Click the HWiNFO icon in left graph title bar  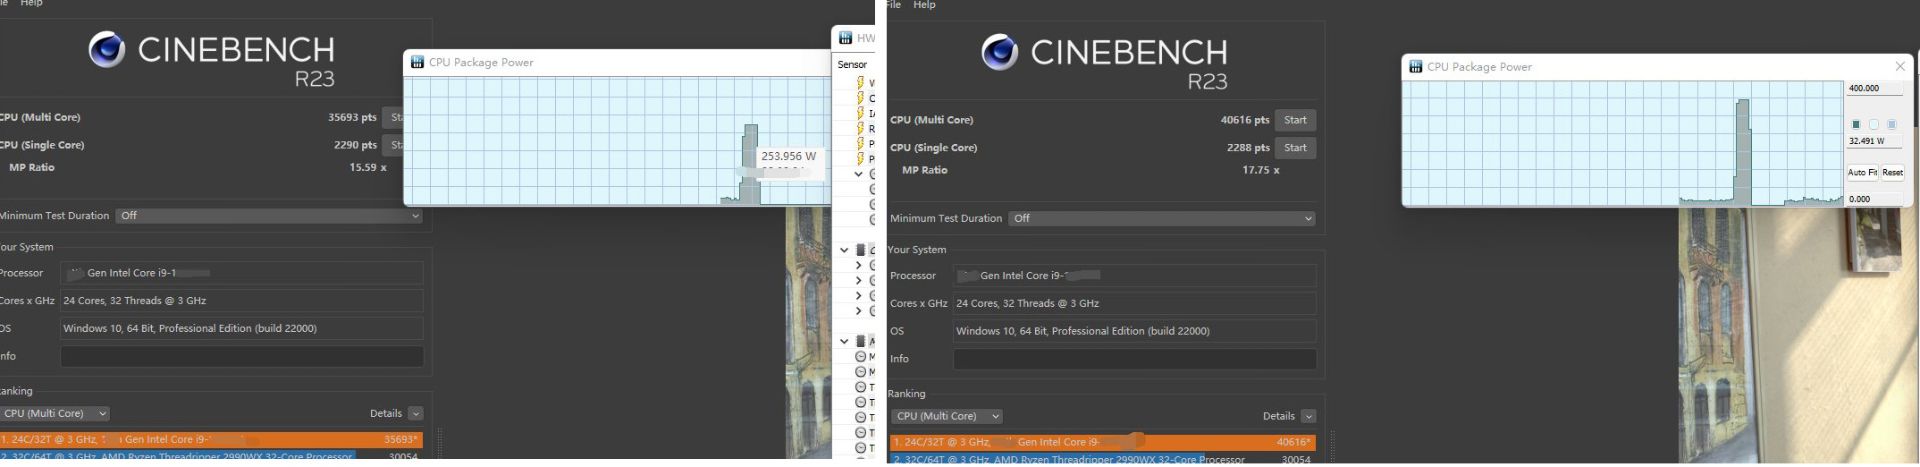[417, 62]
